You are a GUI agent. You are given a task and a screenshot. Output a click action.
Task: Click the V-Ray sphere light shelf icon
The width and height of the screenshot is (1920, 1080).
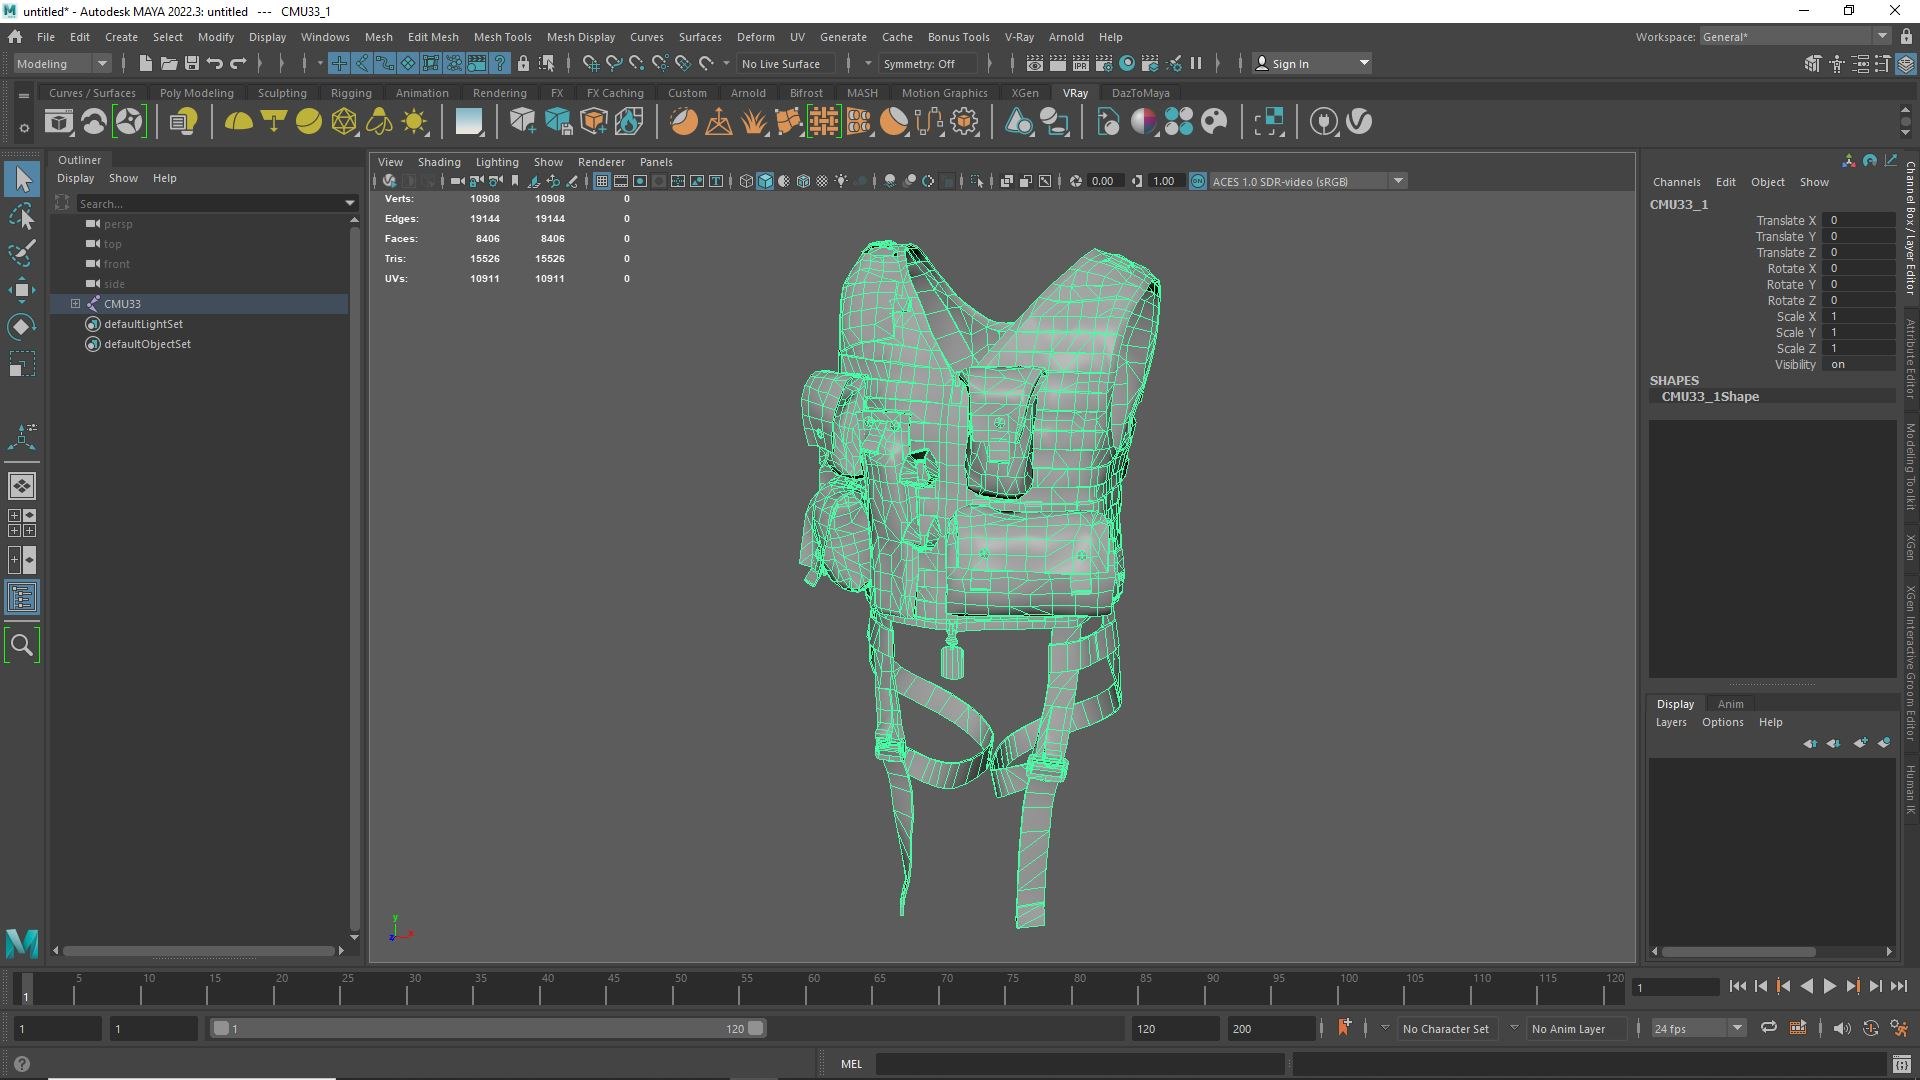[x=309, y=122]
